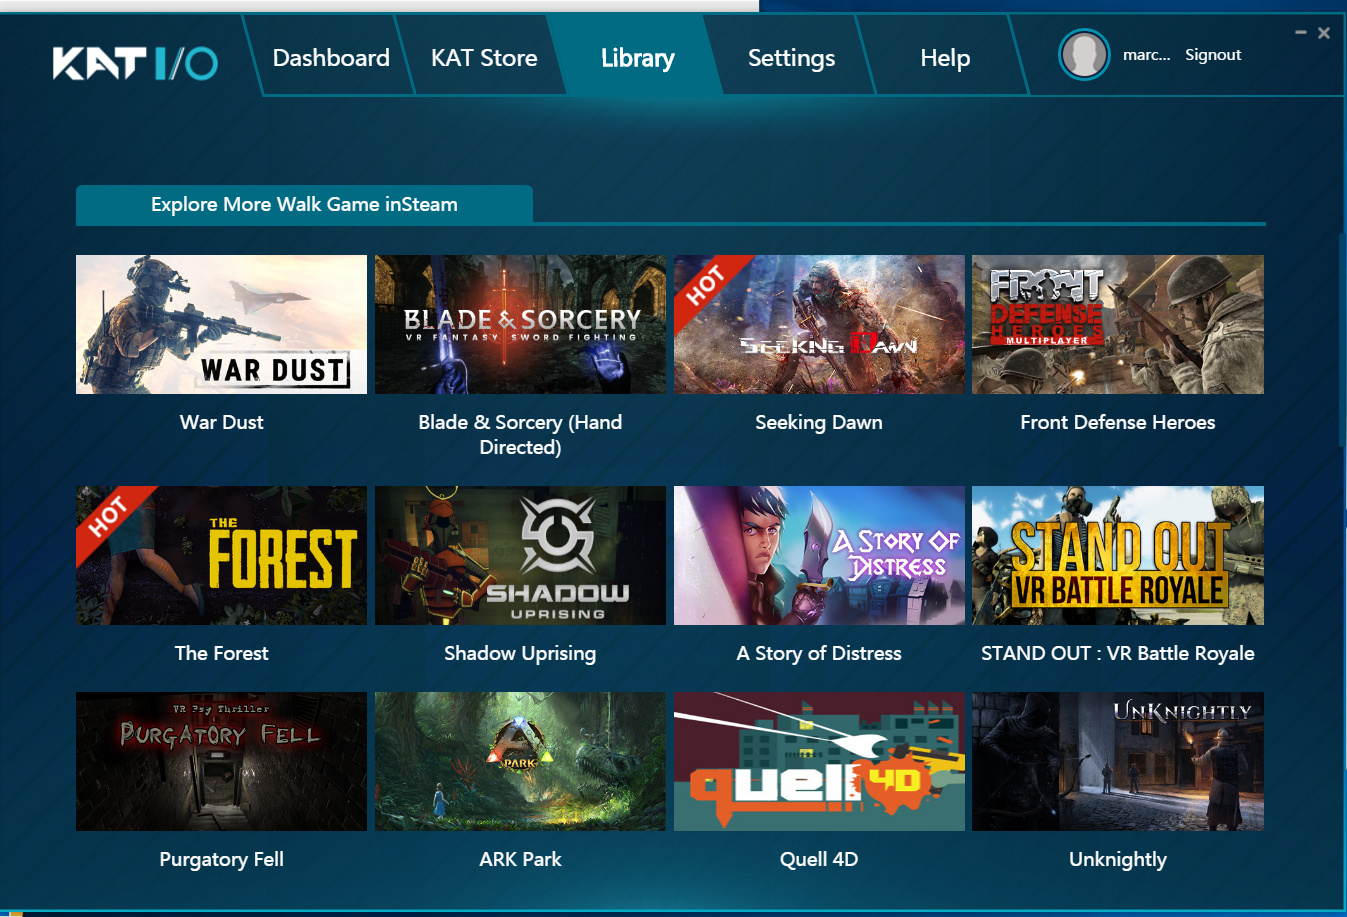This screenshot has width=1347, height=917.
Task: Click the Quell 4D title text
Action: [x=819, y=859]
